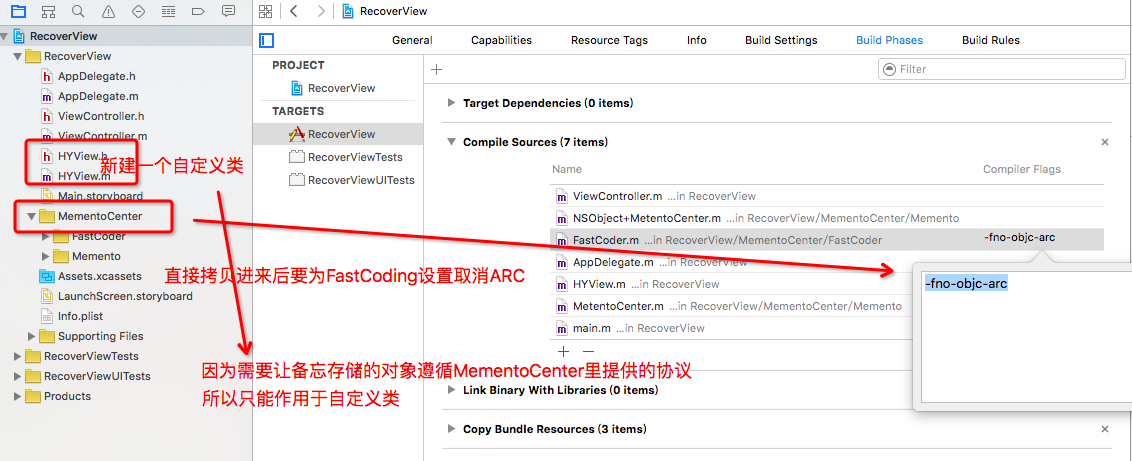Select the RecoverViewUITests target
This screenshot has width=1132, height=461.
coord(352,180)
